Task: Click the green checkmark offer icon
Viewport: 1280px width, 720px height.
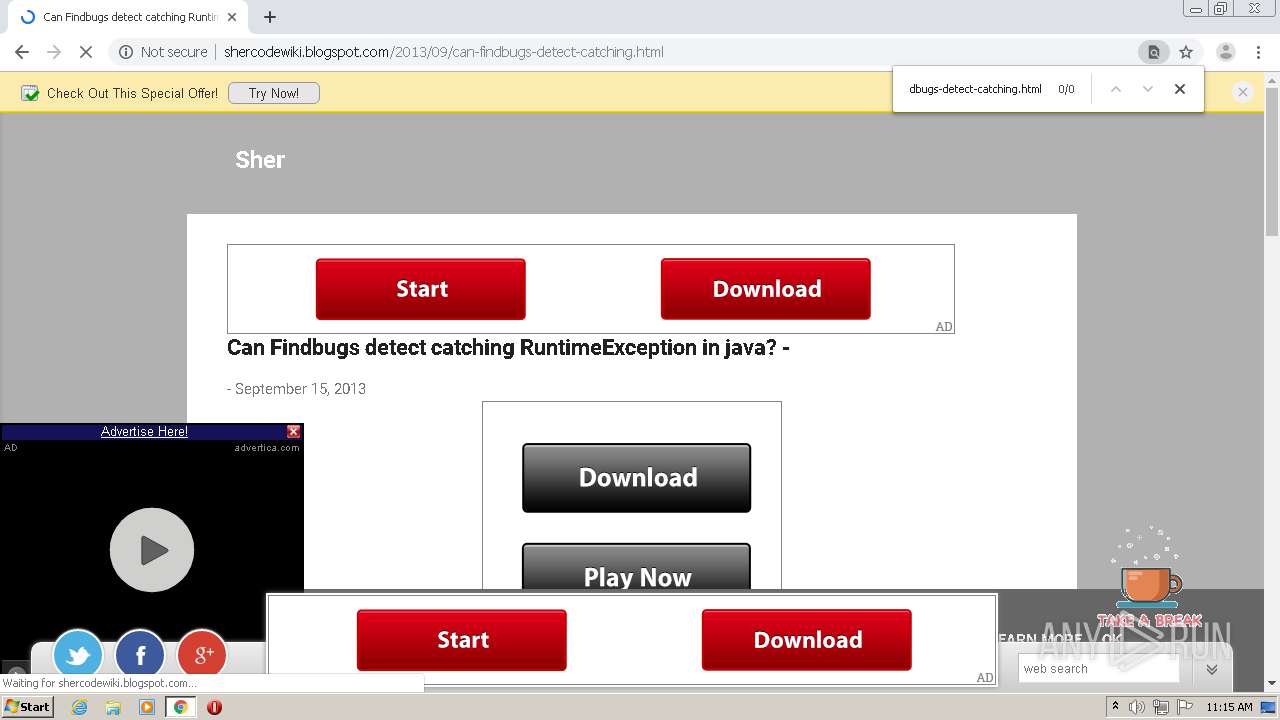Action: point(30,93)
